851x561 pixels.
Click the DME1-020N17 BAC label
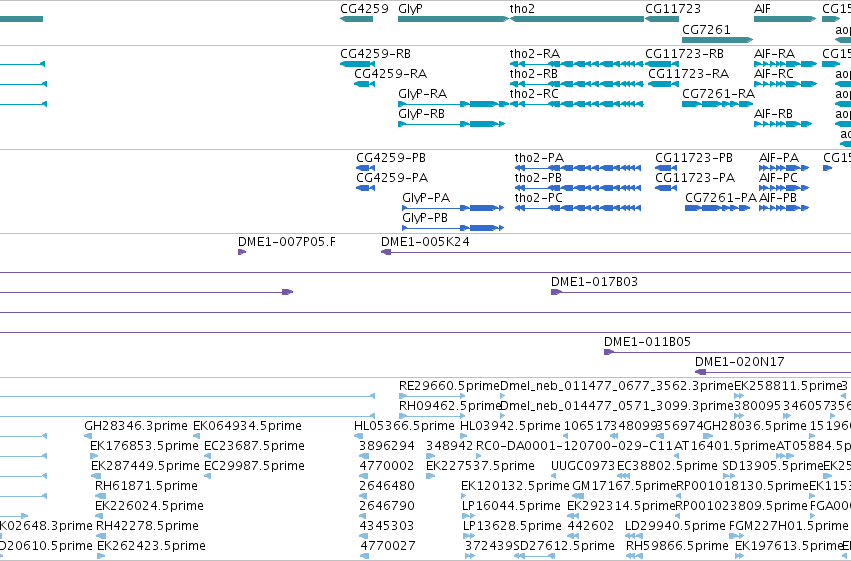click(x=739, y=362)
